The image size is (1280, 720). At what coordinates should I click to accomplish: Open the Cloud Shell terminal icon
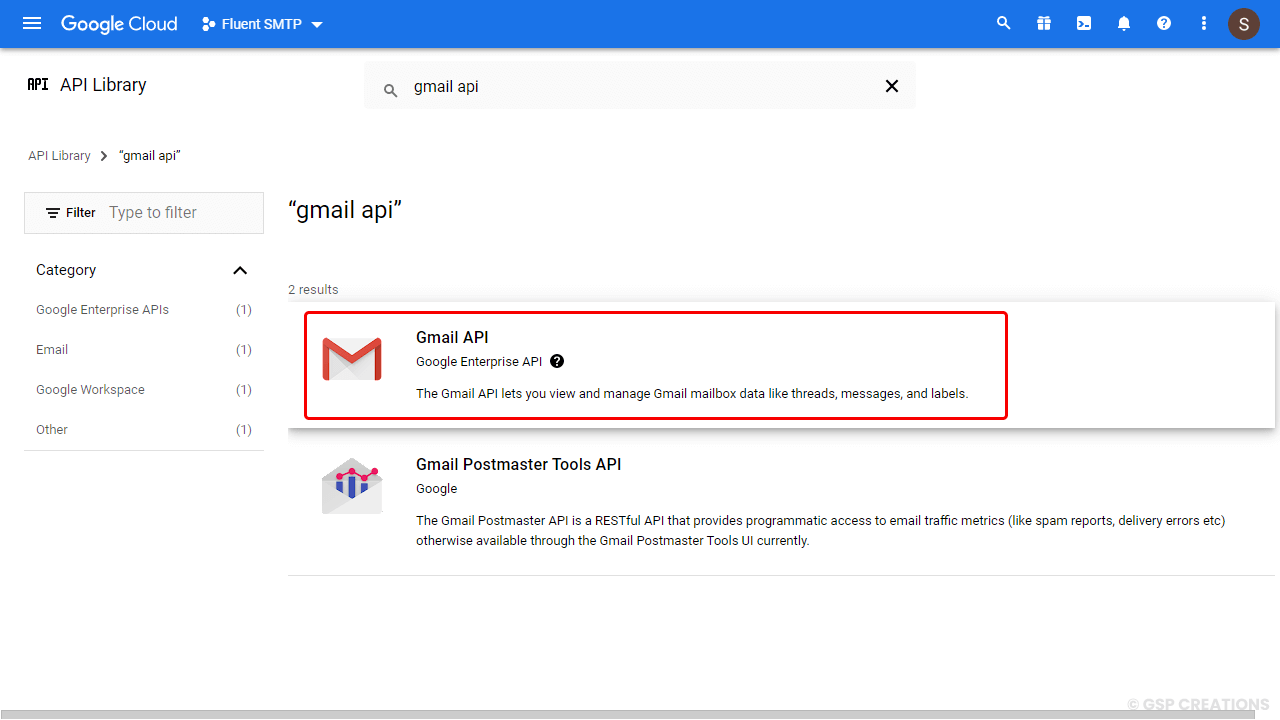pos(1083,23)
